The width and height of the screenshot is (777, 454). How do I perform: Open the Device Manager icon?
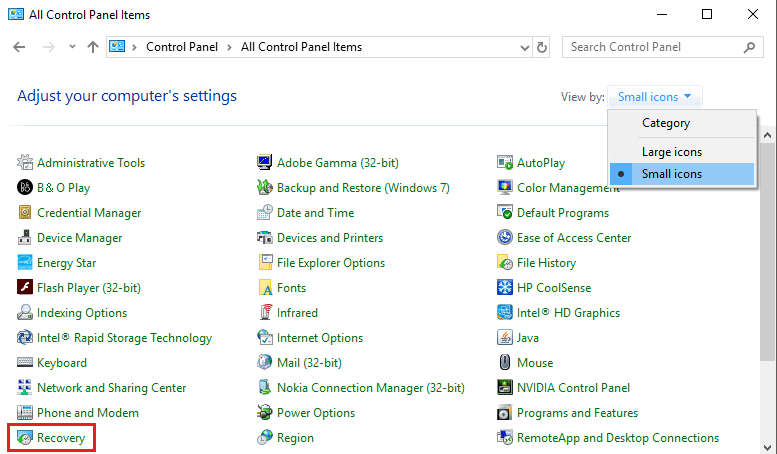[25, 238]
